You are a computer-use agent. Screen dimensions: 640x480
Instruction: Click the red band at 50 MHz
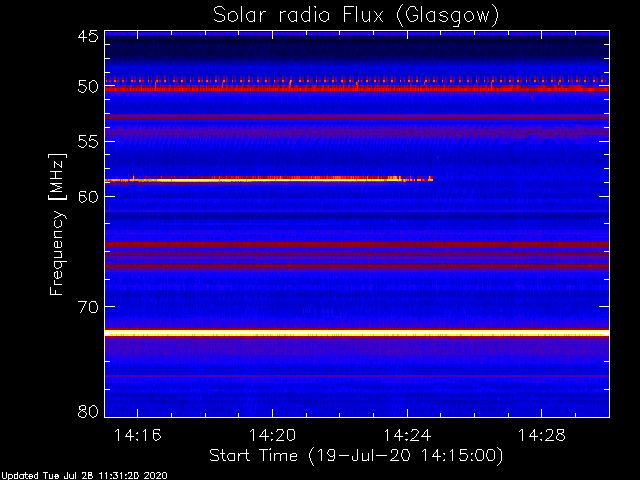point(357,88)
